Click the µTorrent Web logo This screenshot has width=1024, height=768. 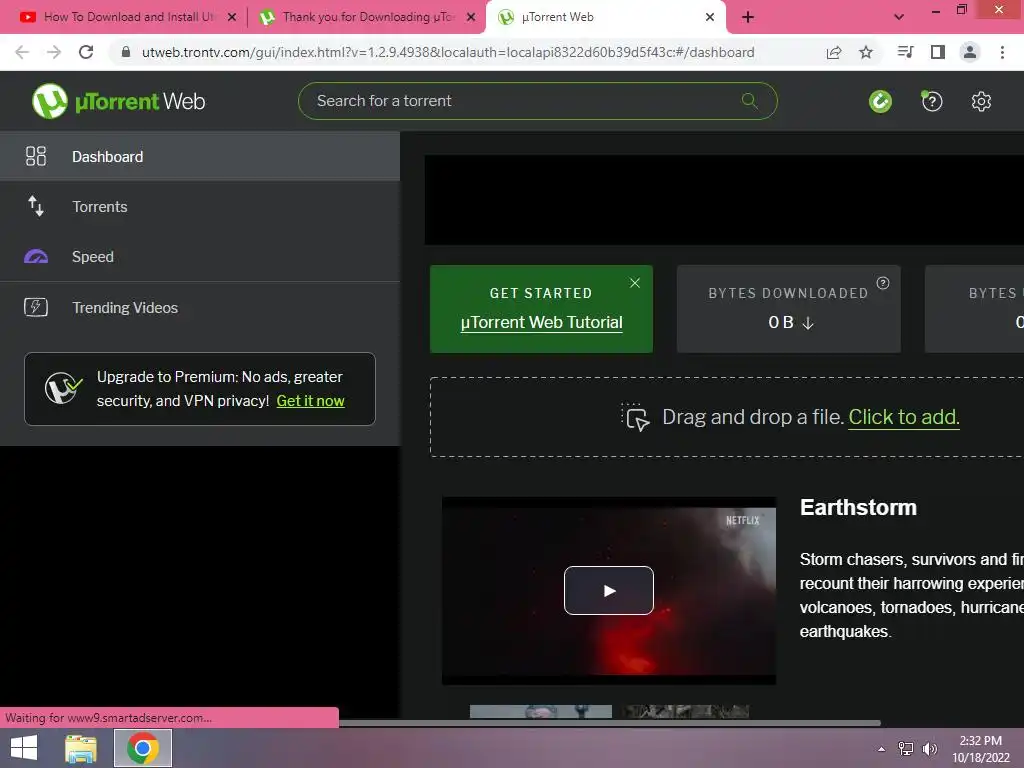118,101
